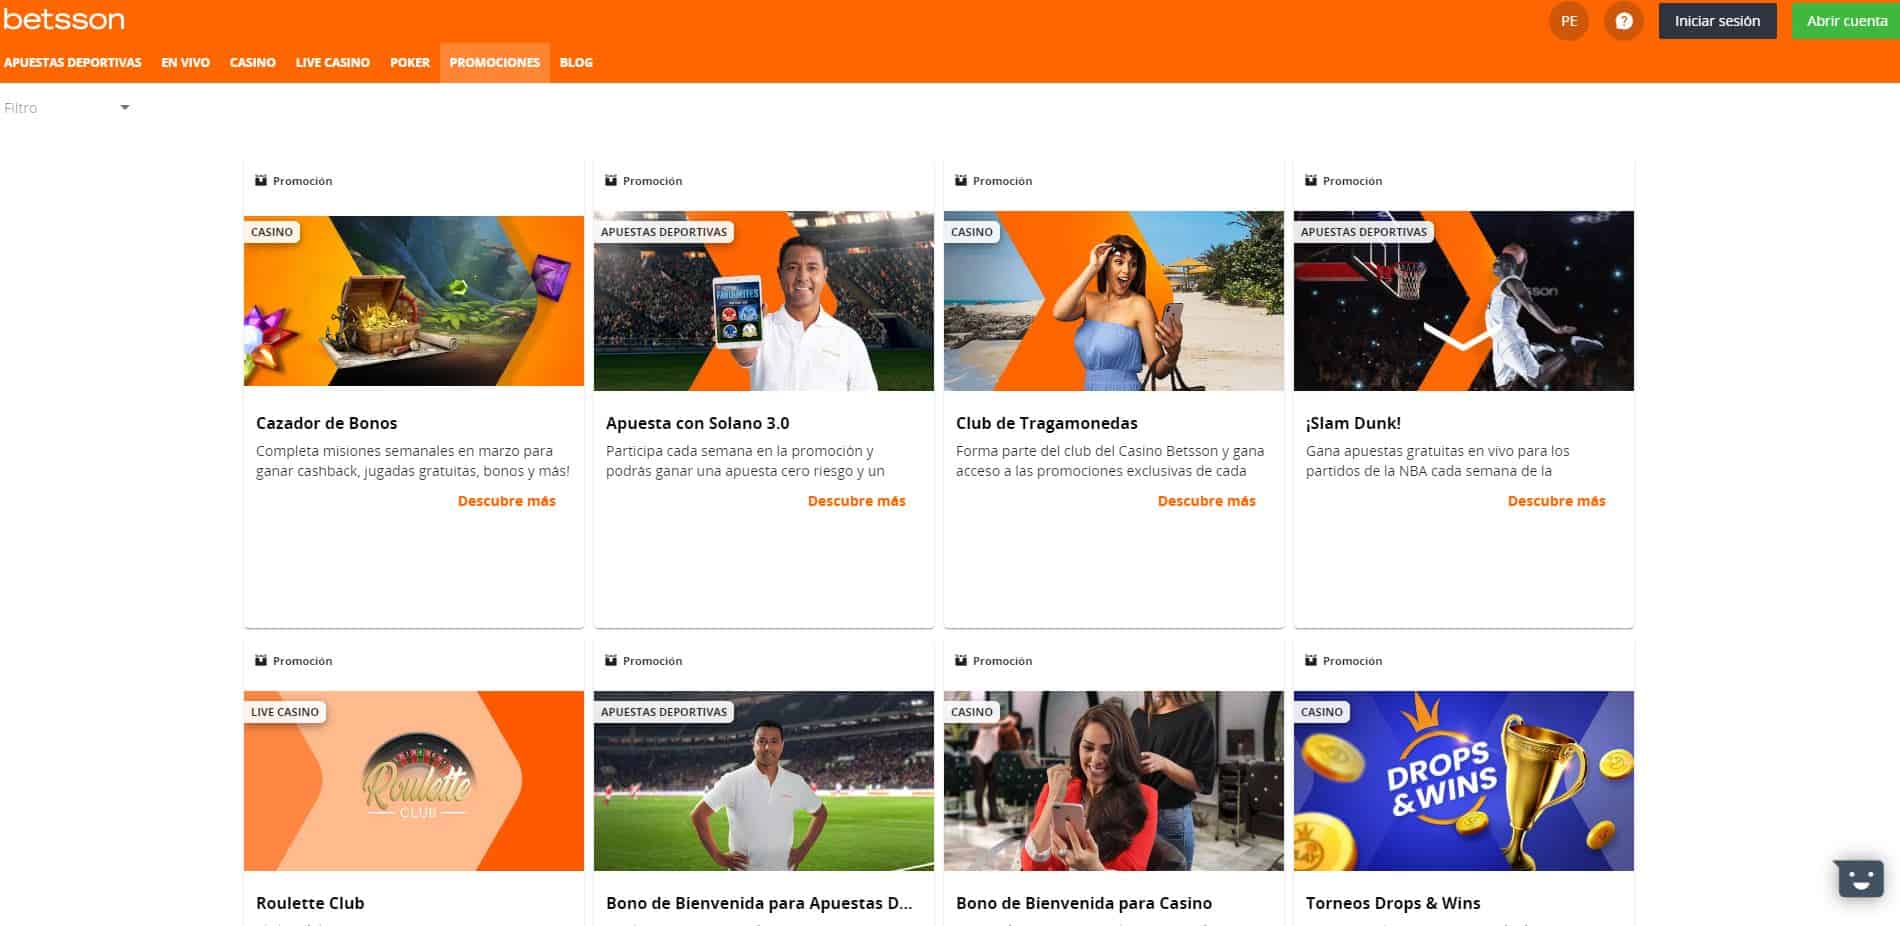Image resolution: width=1900 pixels, height=926 pixels.
Task: Open Apuestas Deportivas menu
Action: (73, 62)
